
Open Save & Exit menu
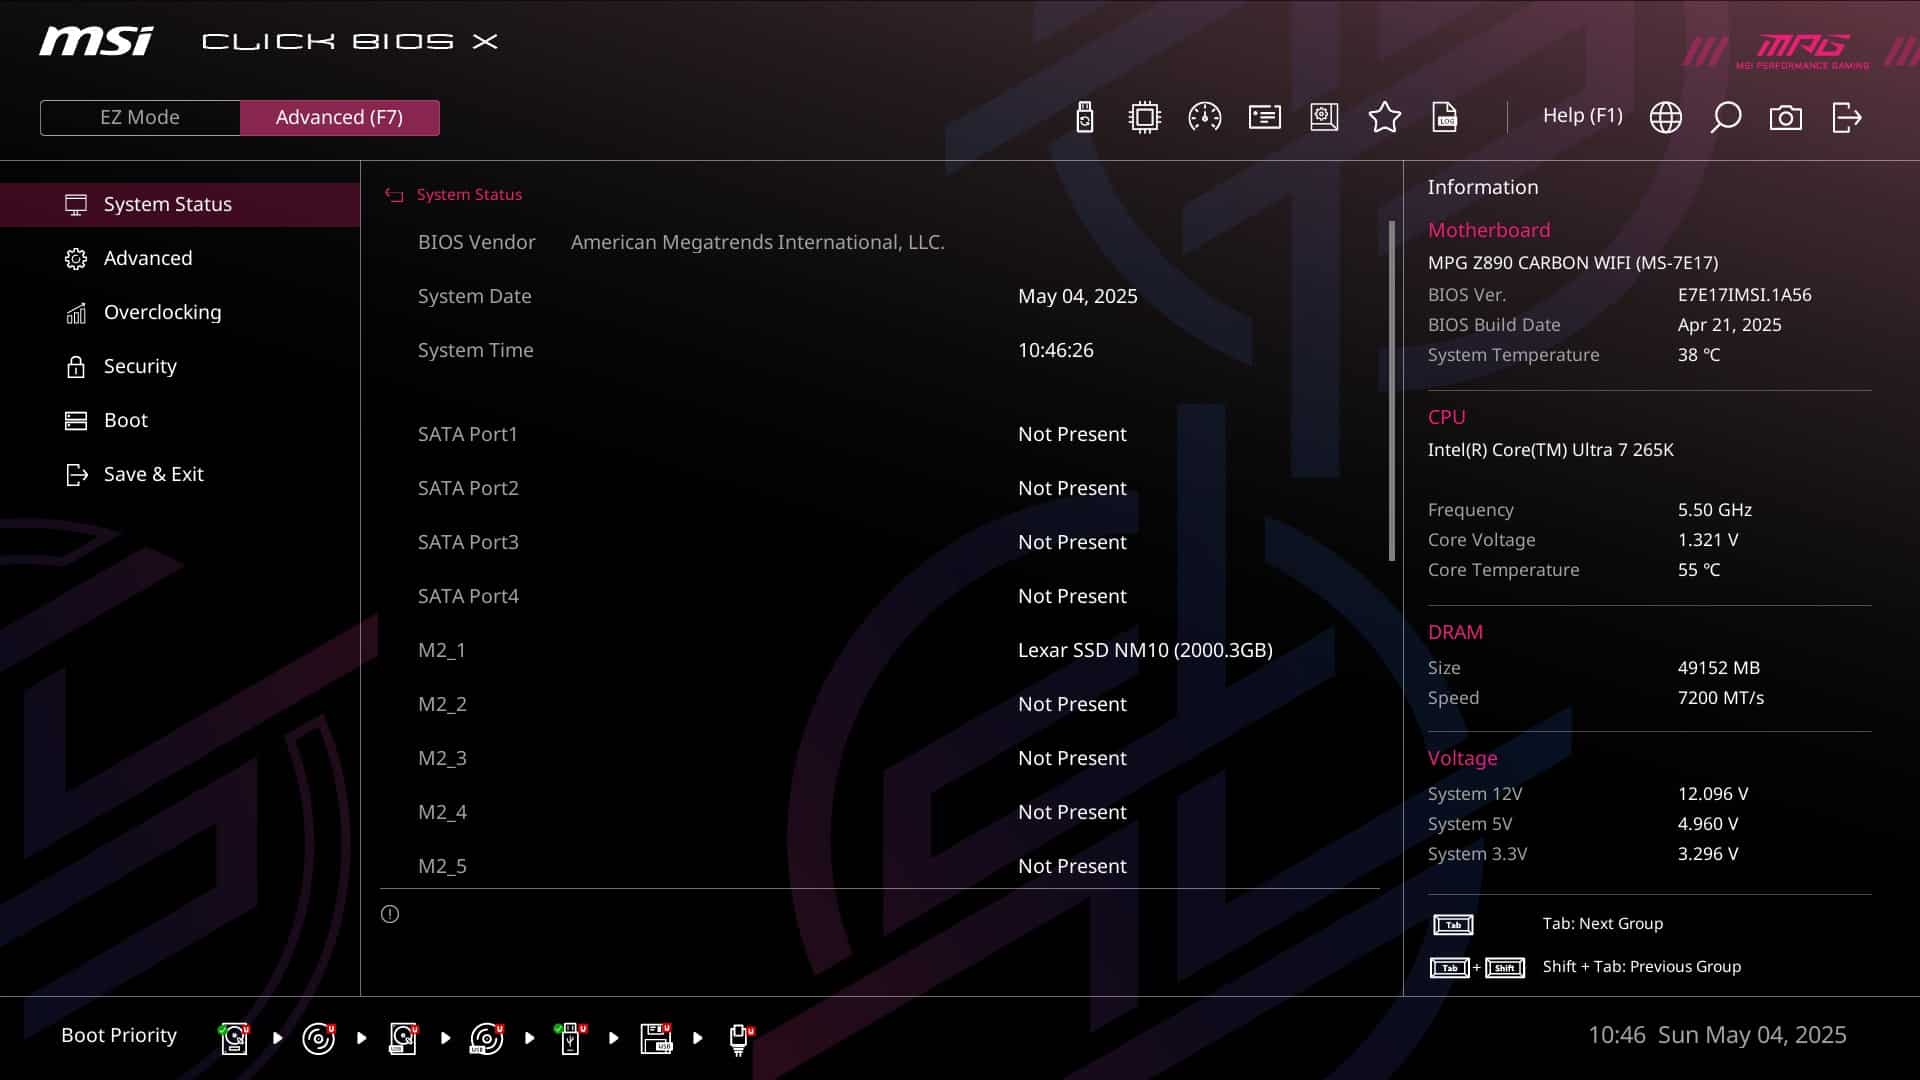click(180, 474)
